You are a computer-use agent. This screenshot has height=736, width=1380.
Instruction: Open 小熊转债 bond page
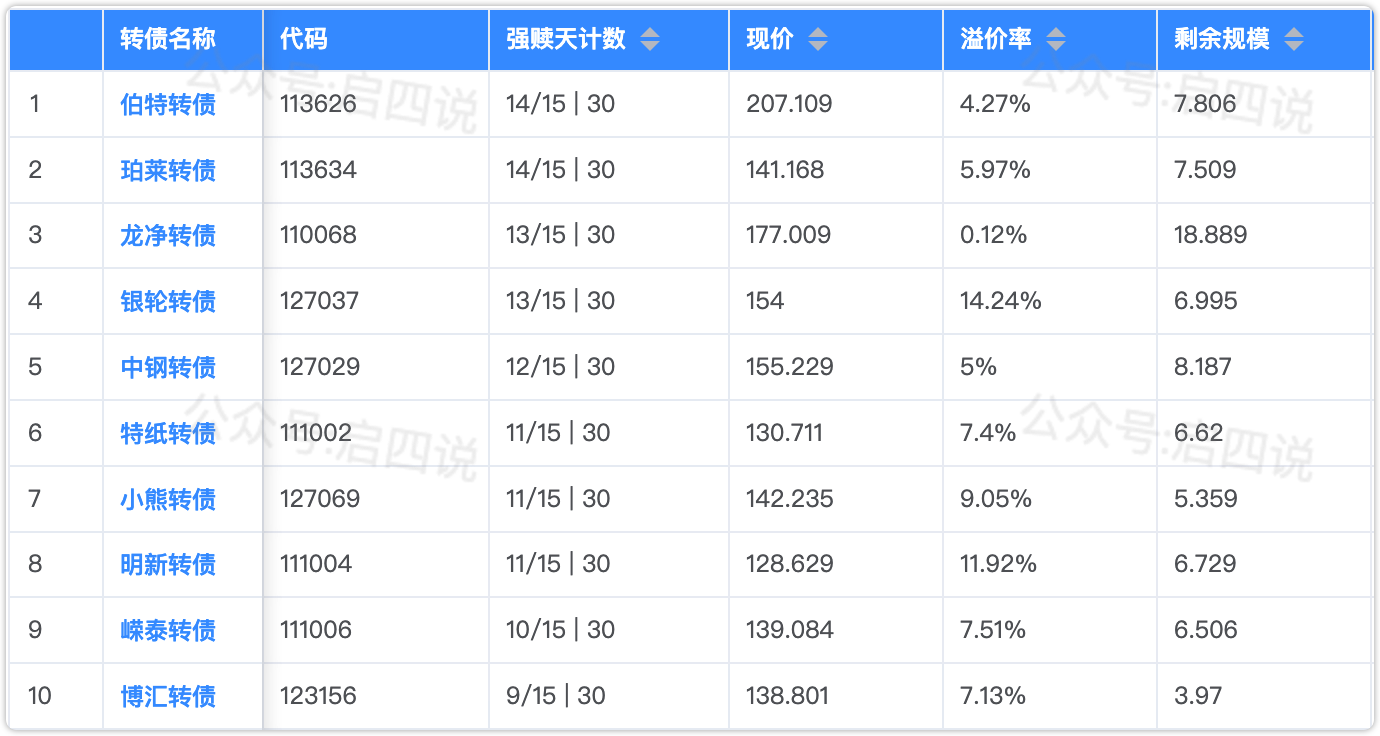[168, 499]
